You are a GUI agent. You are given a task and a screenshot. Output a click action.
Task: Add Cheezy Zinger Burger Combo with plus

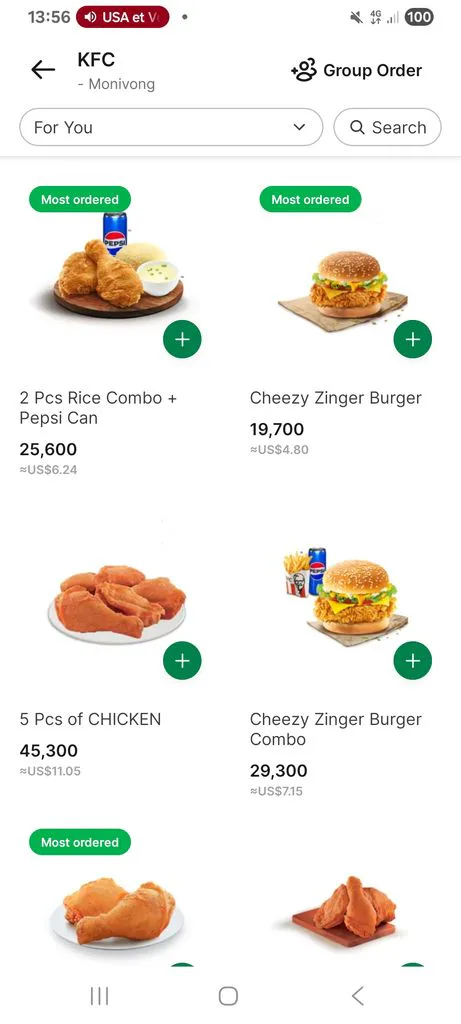(413, 661)
